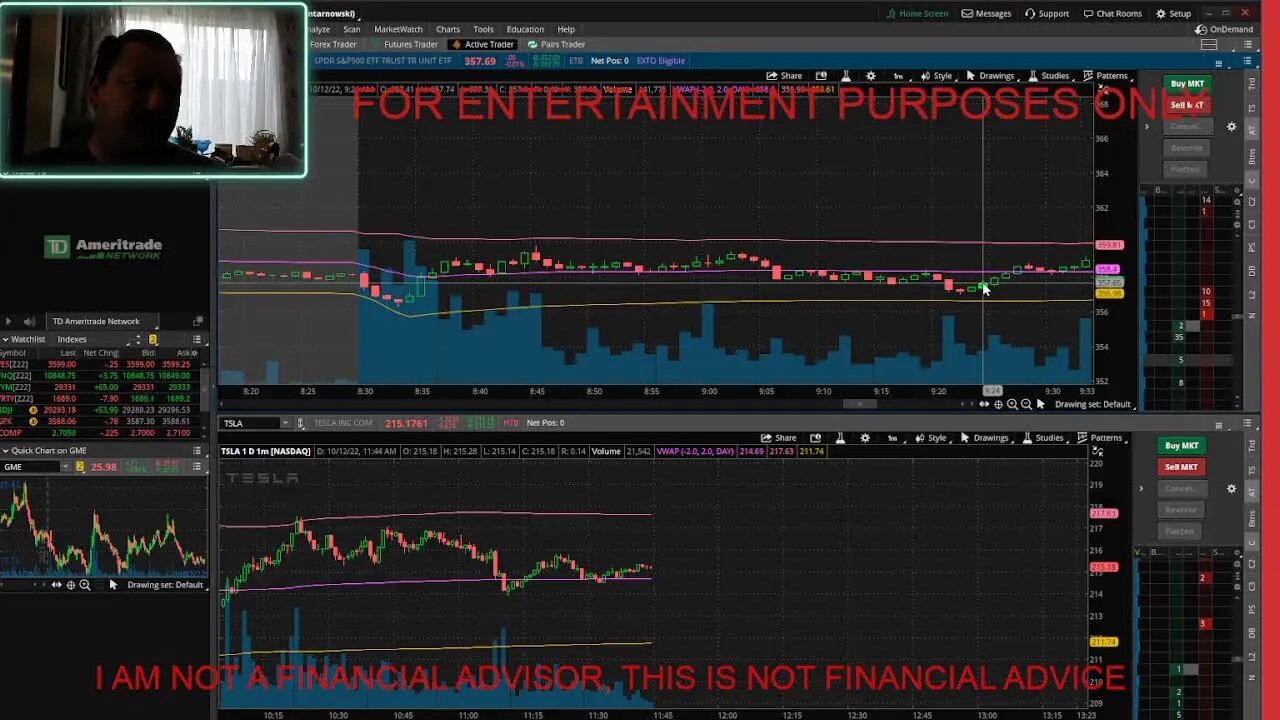Click zoom in magnifier below SPY chart

pyautogui.click(x=1012, y=404)
